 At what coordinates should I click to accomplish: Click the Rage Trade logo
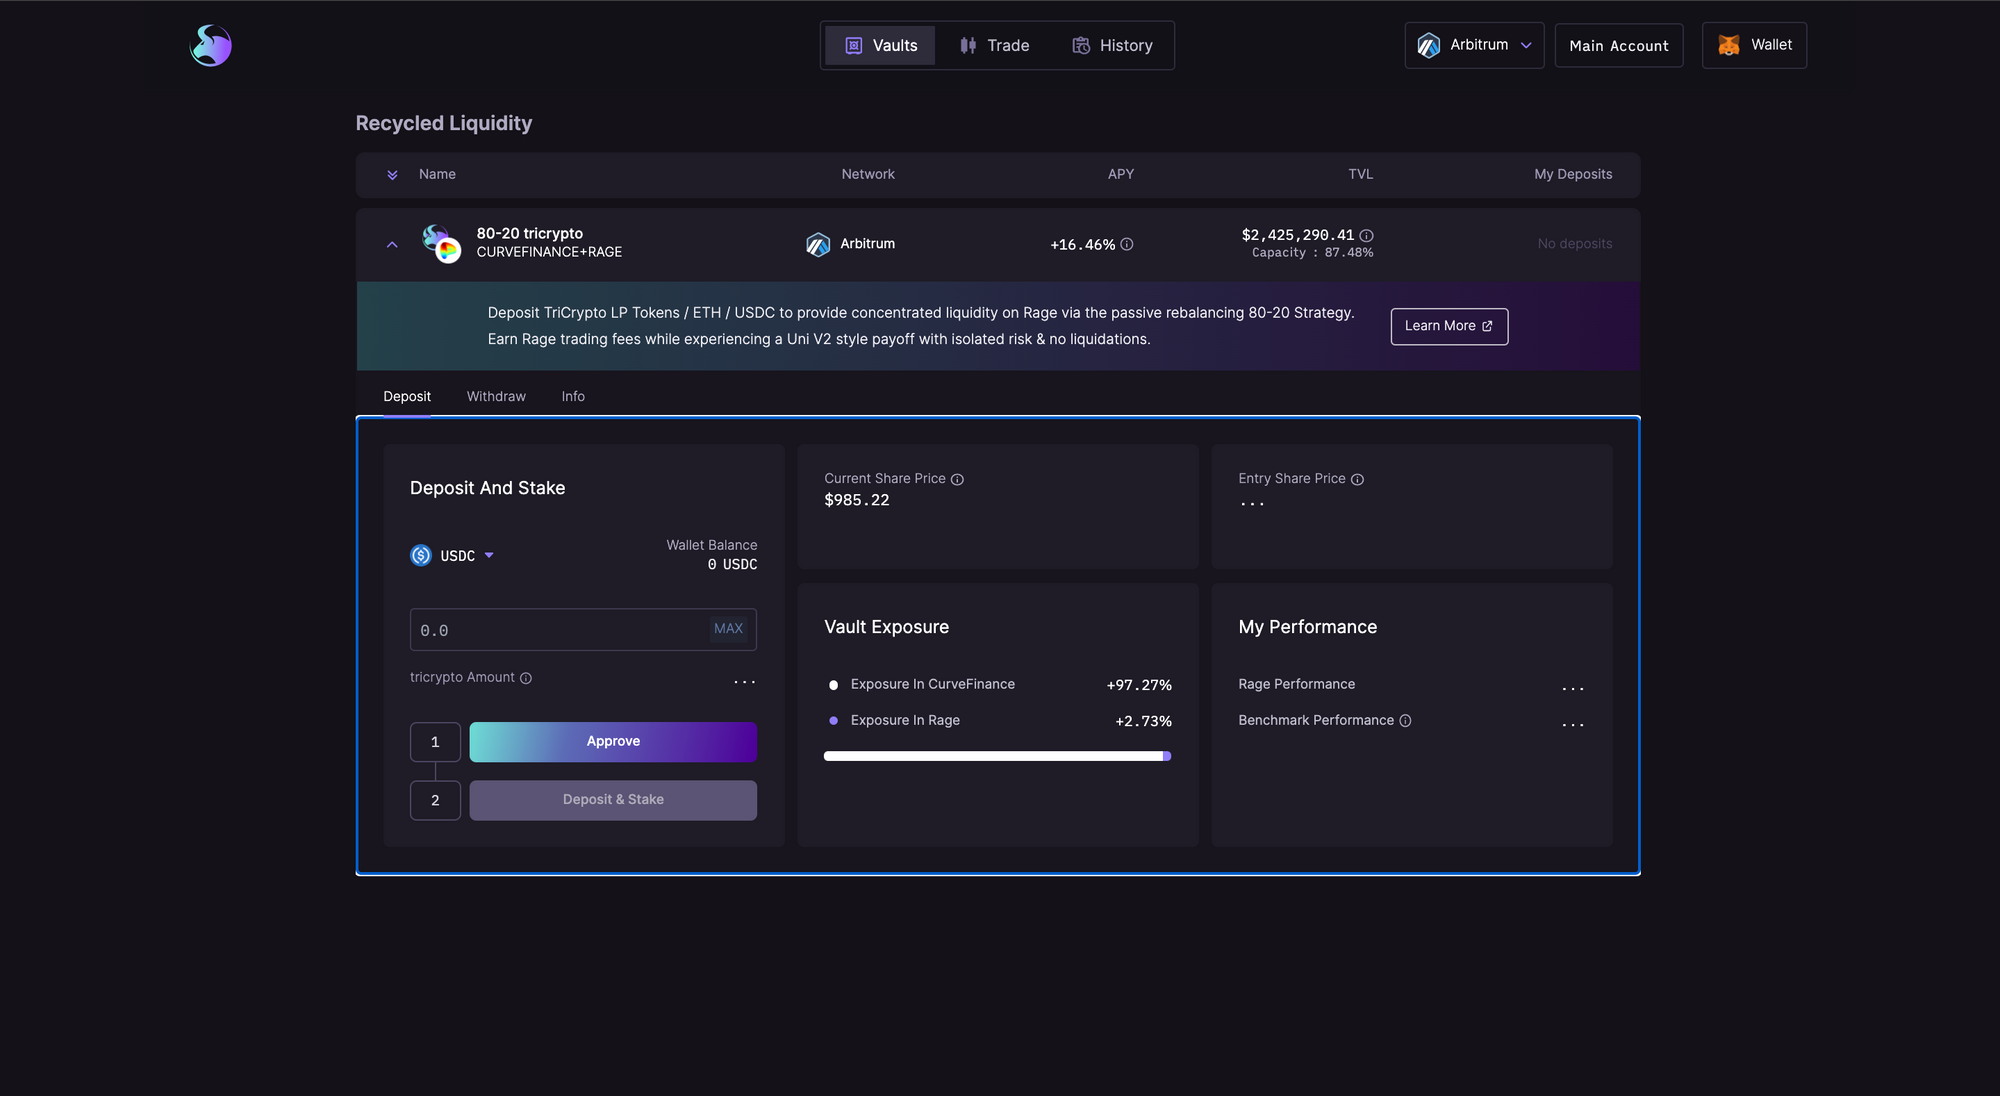click(211, 45)
